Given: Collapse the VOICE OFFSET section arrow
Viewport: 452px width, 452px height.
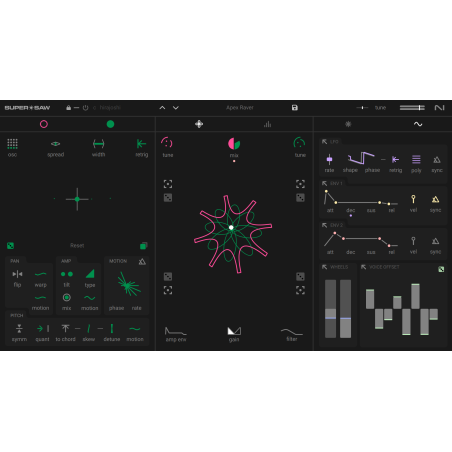Looking at the screenshot, I should click(363, 267).
